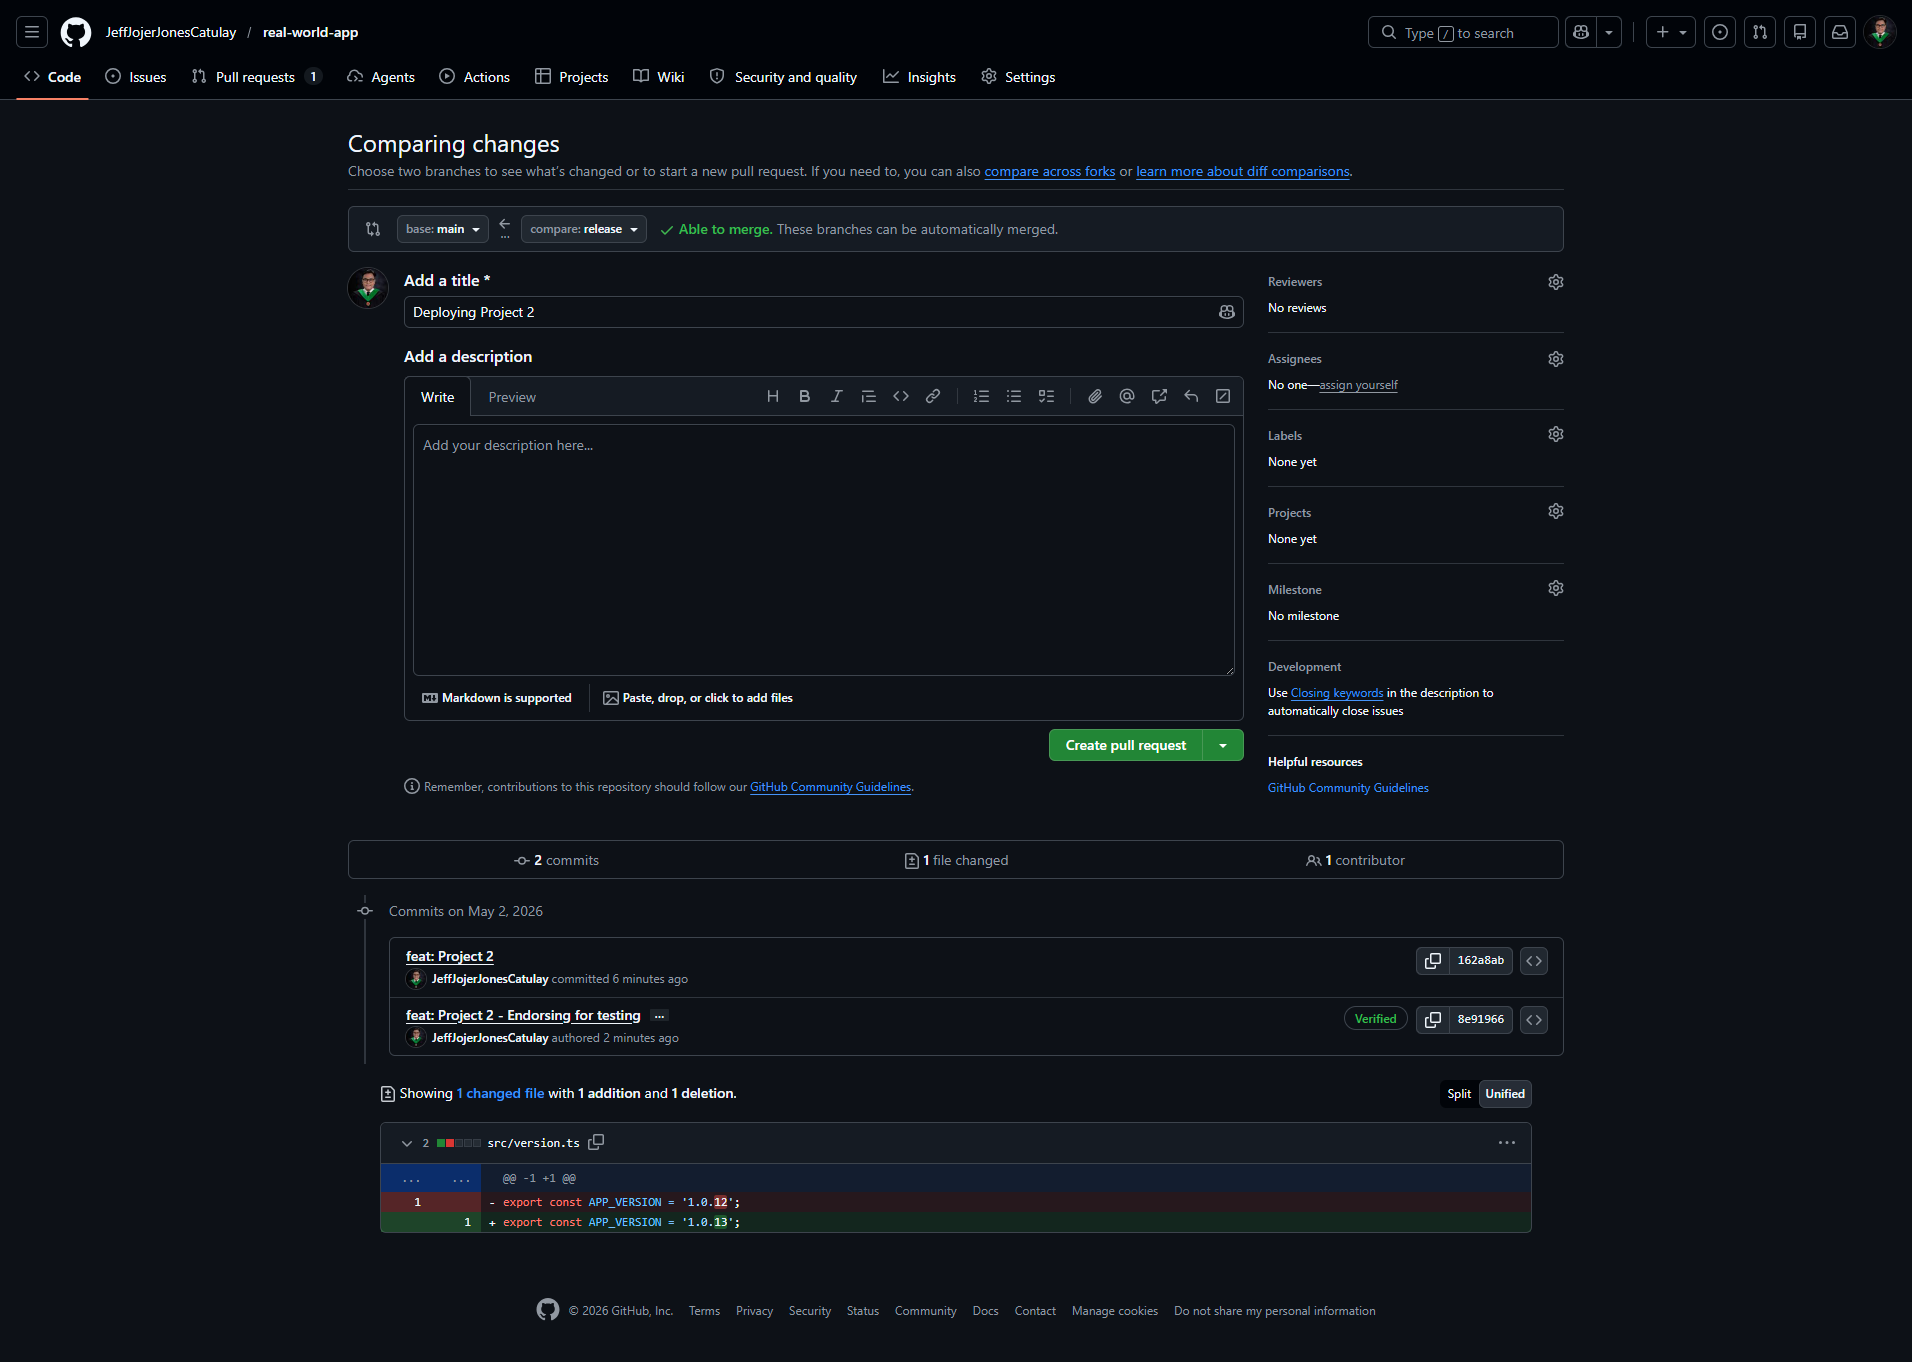The image size is (1912, 1362).
Task: Add a link in description editor
Action: pos(933,397)
